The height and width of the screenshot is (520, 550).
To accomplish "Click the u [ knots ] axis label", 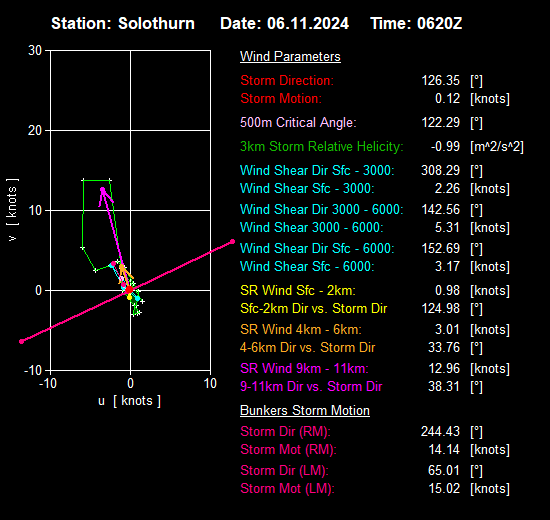I will coord(129,401).
